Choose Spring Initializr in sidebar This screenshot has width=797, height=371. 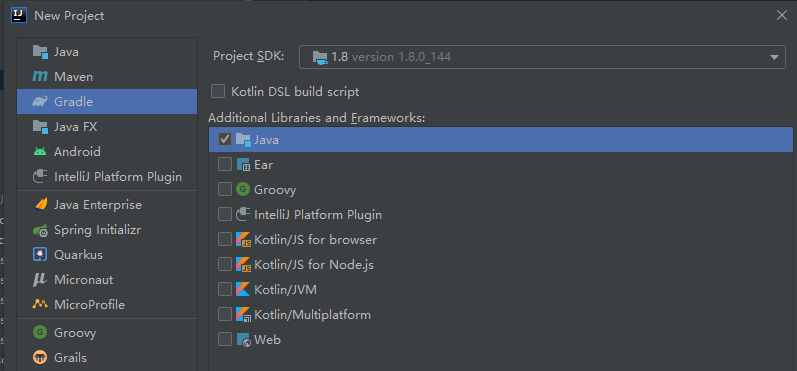[x=107, y=230]
